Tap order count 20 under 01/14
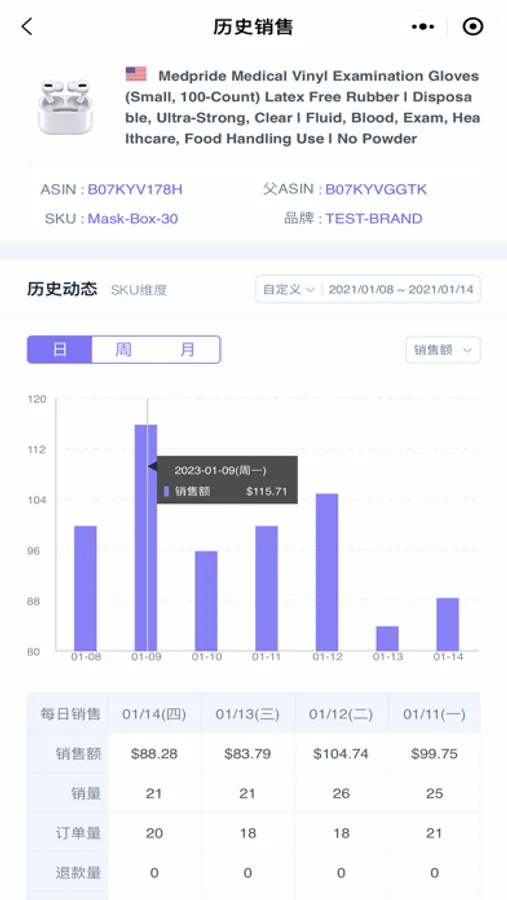This screenshot has width=507, height=900. [x=154, y=833]
